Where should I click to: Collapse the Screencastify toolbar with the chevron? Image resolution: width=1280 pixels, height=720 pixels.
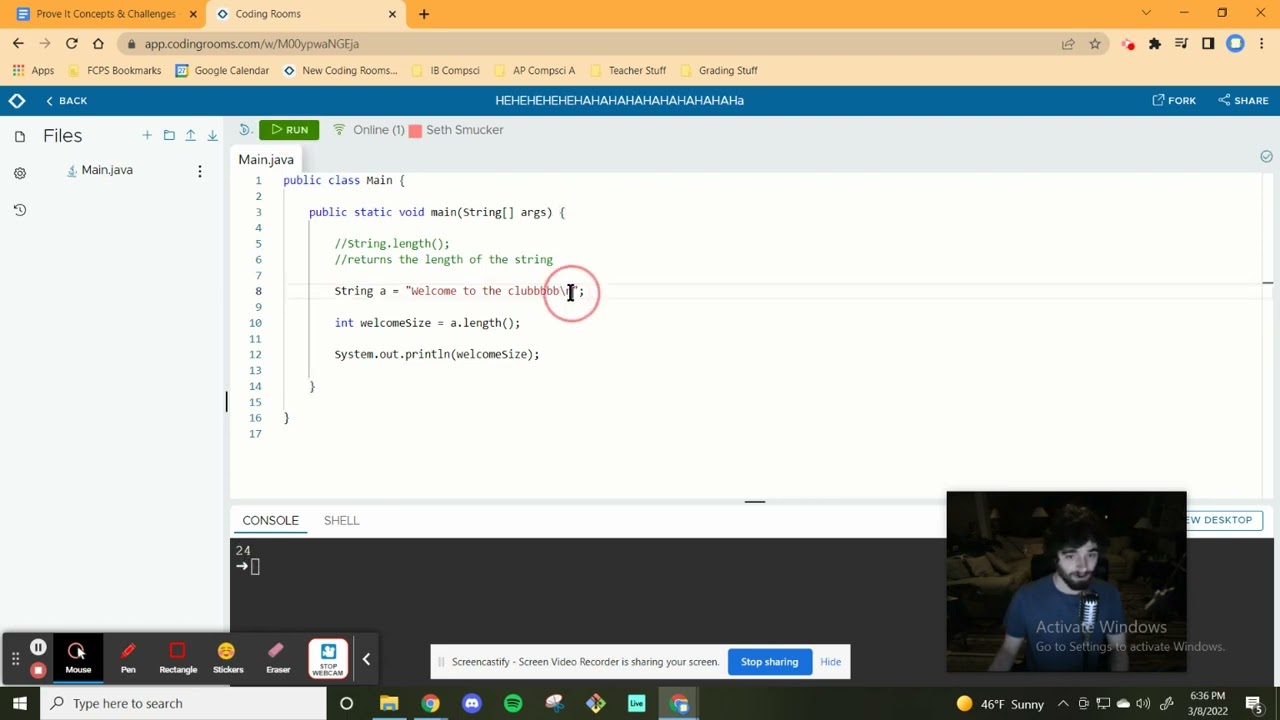coord(366,659)
